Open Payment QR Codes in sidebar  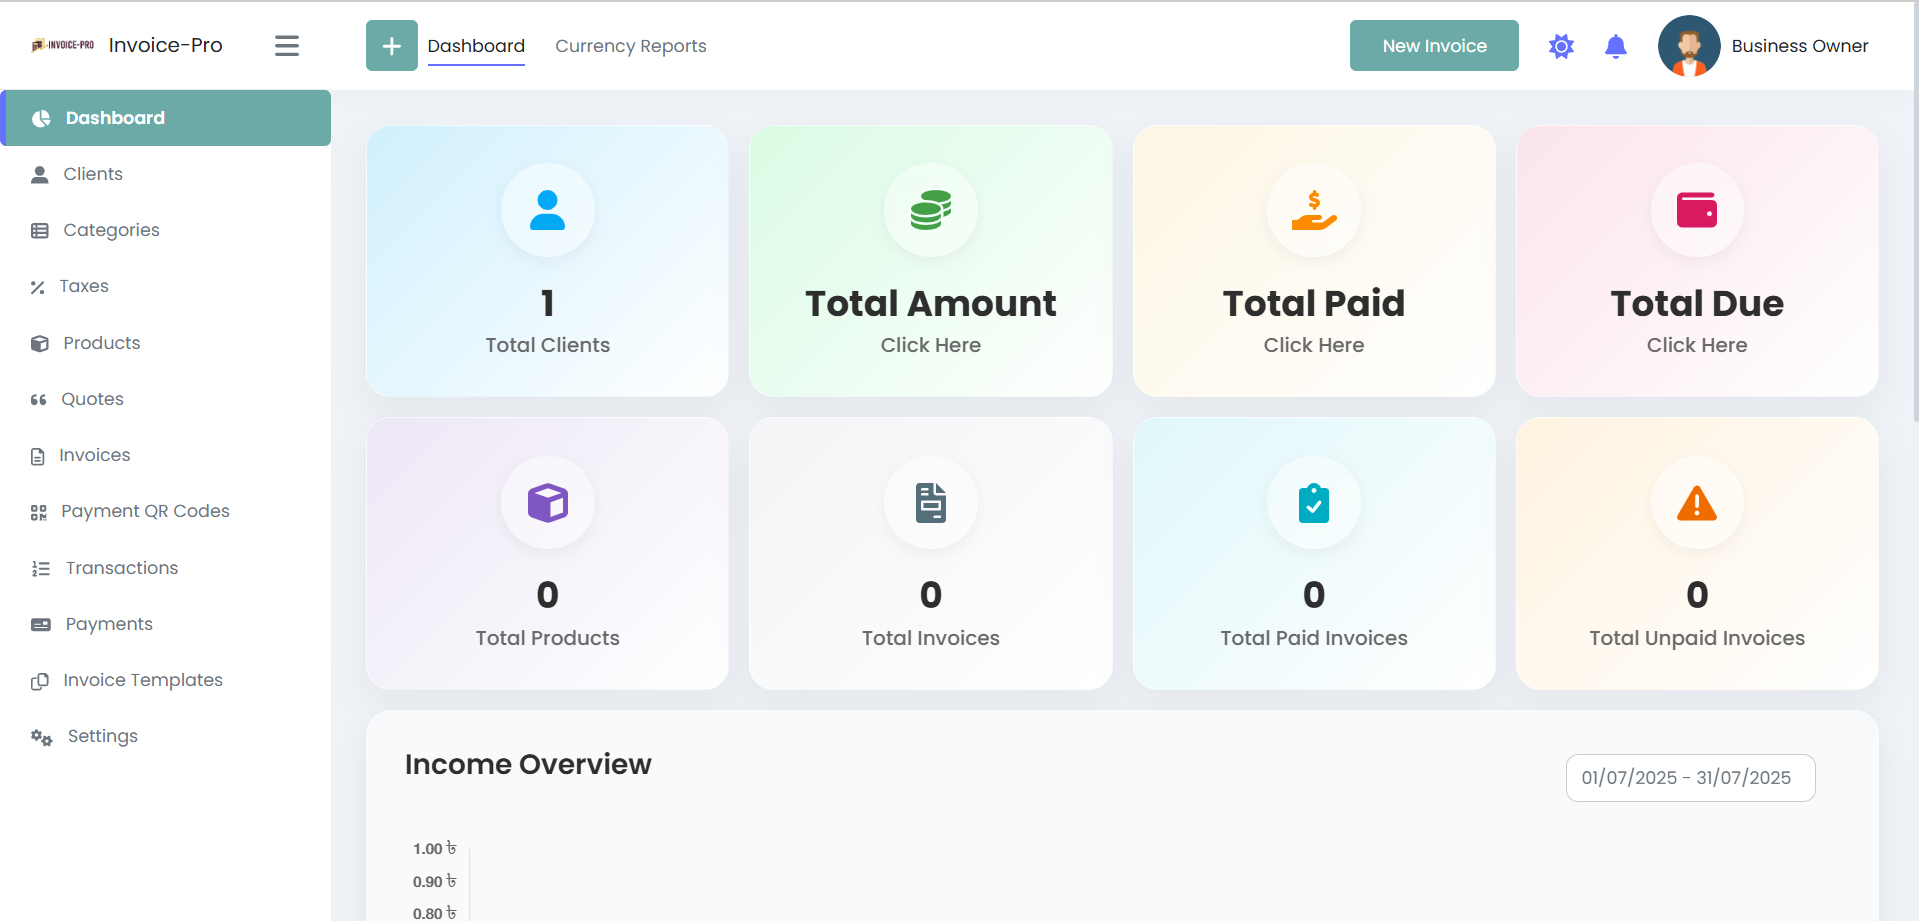coord(145,511)
